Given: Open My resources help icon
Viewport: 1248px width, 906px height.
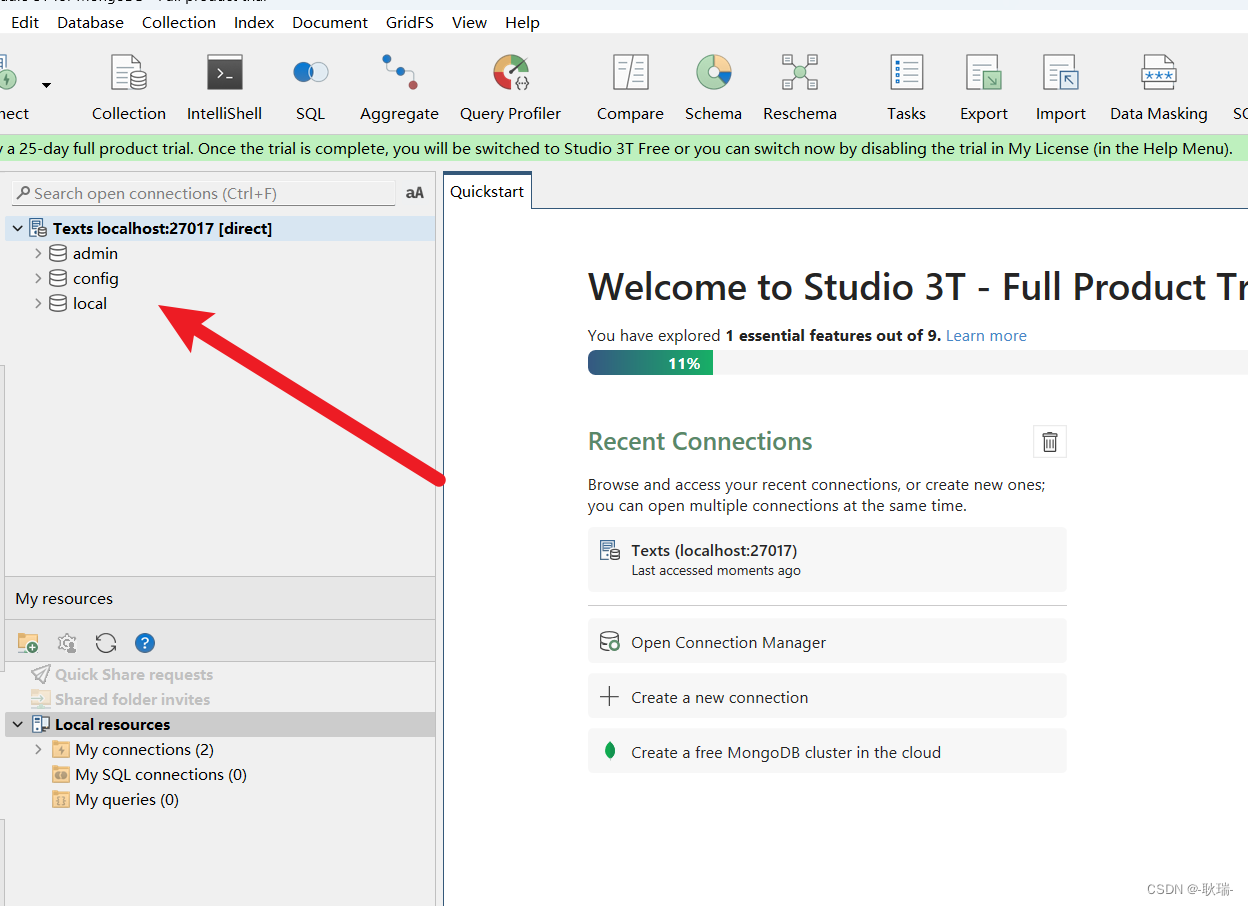Looking at the screenshot, I should point(145,643).
